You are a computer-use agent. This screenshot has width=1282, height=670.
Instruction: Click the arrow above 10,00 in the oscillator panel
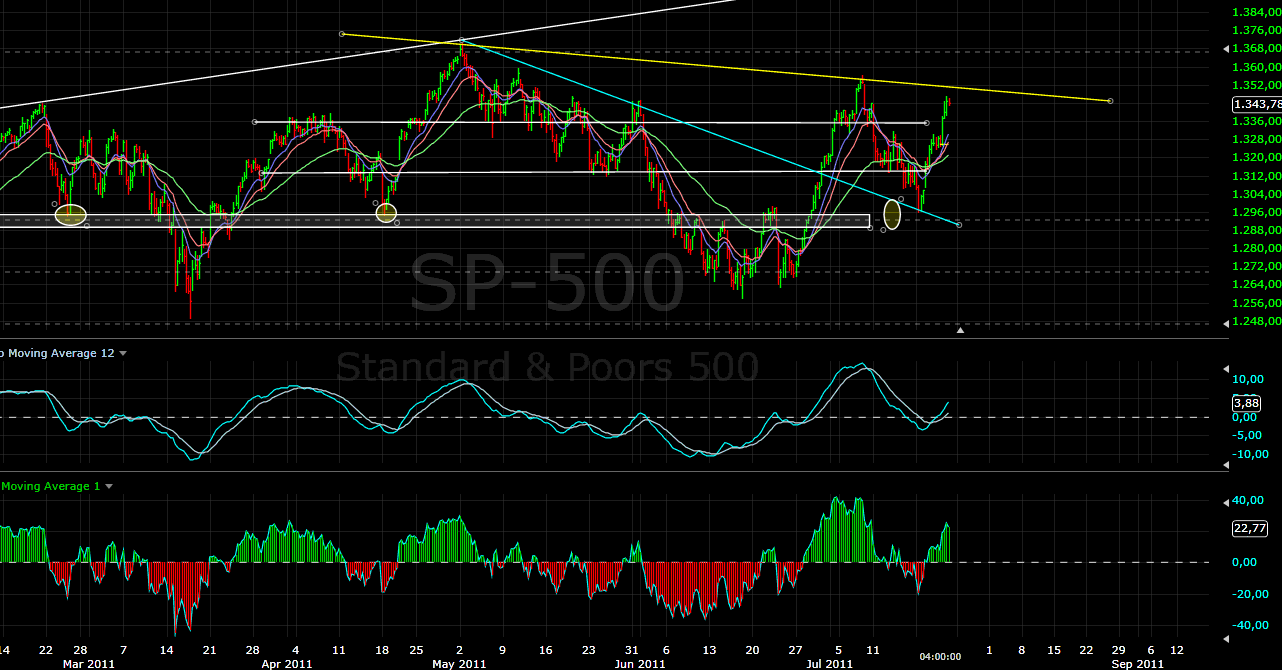pyautogui.click(x=1226, y=367)
